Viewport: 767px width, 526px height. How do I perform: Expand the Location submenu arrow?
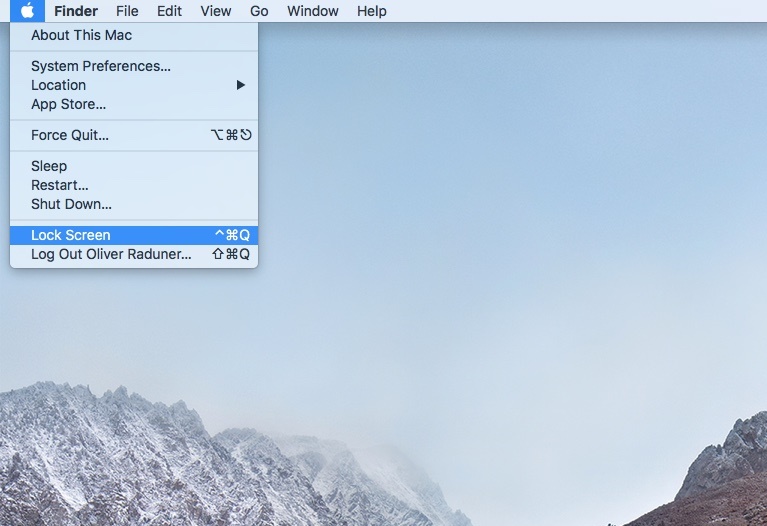[240, 85]
